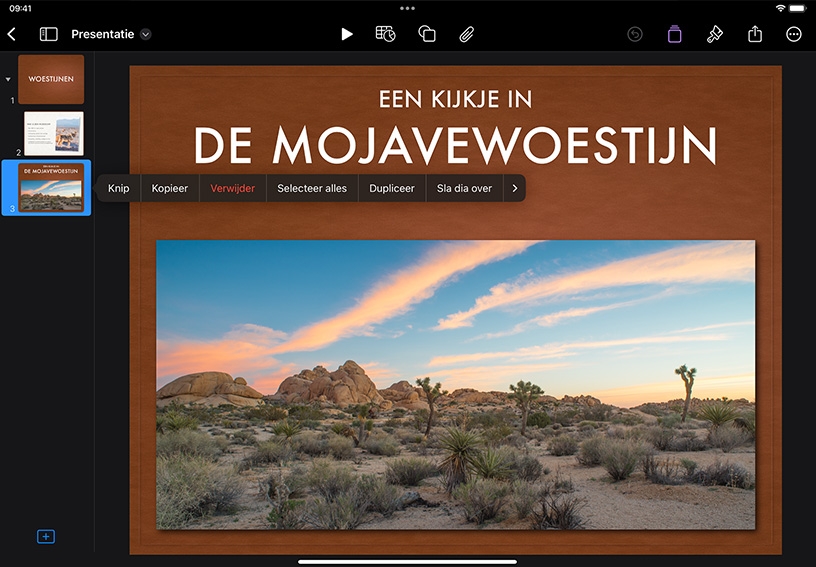
Task: Select the WOESTIJNEN slide 1 thumbnail
Action: [51, 79]
